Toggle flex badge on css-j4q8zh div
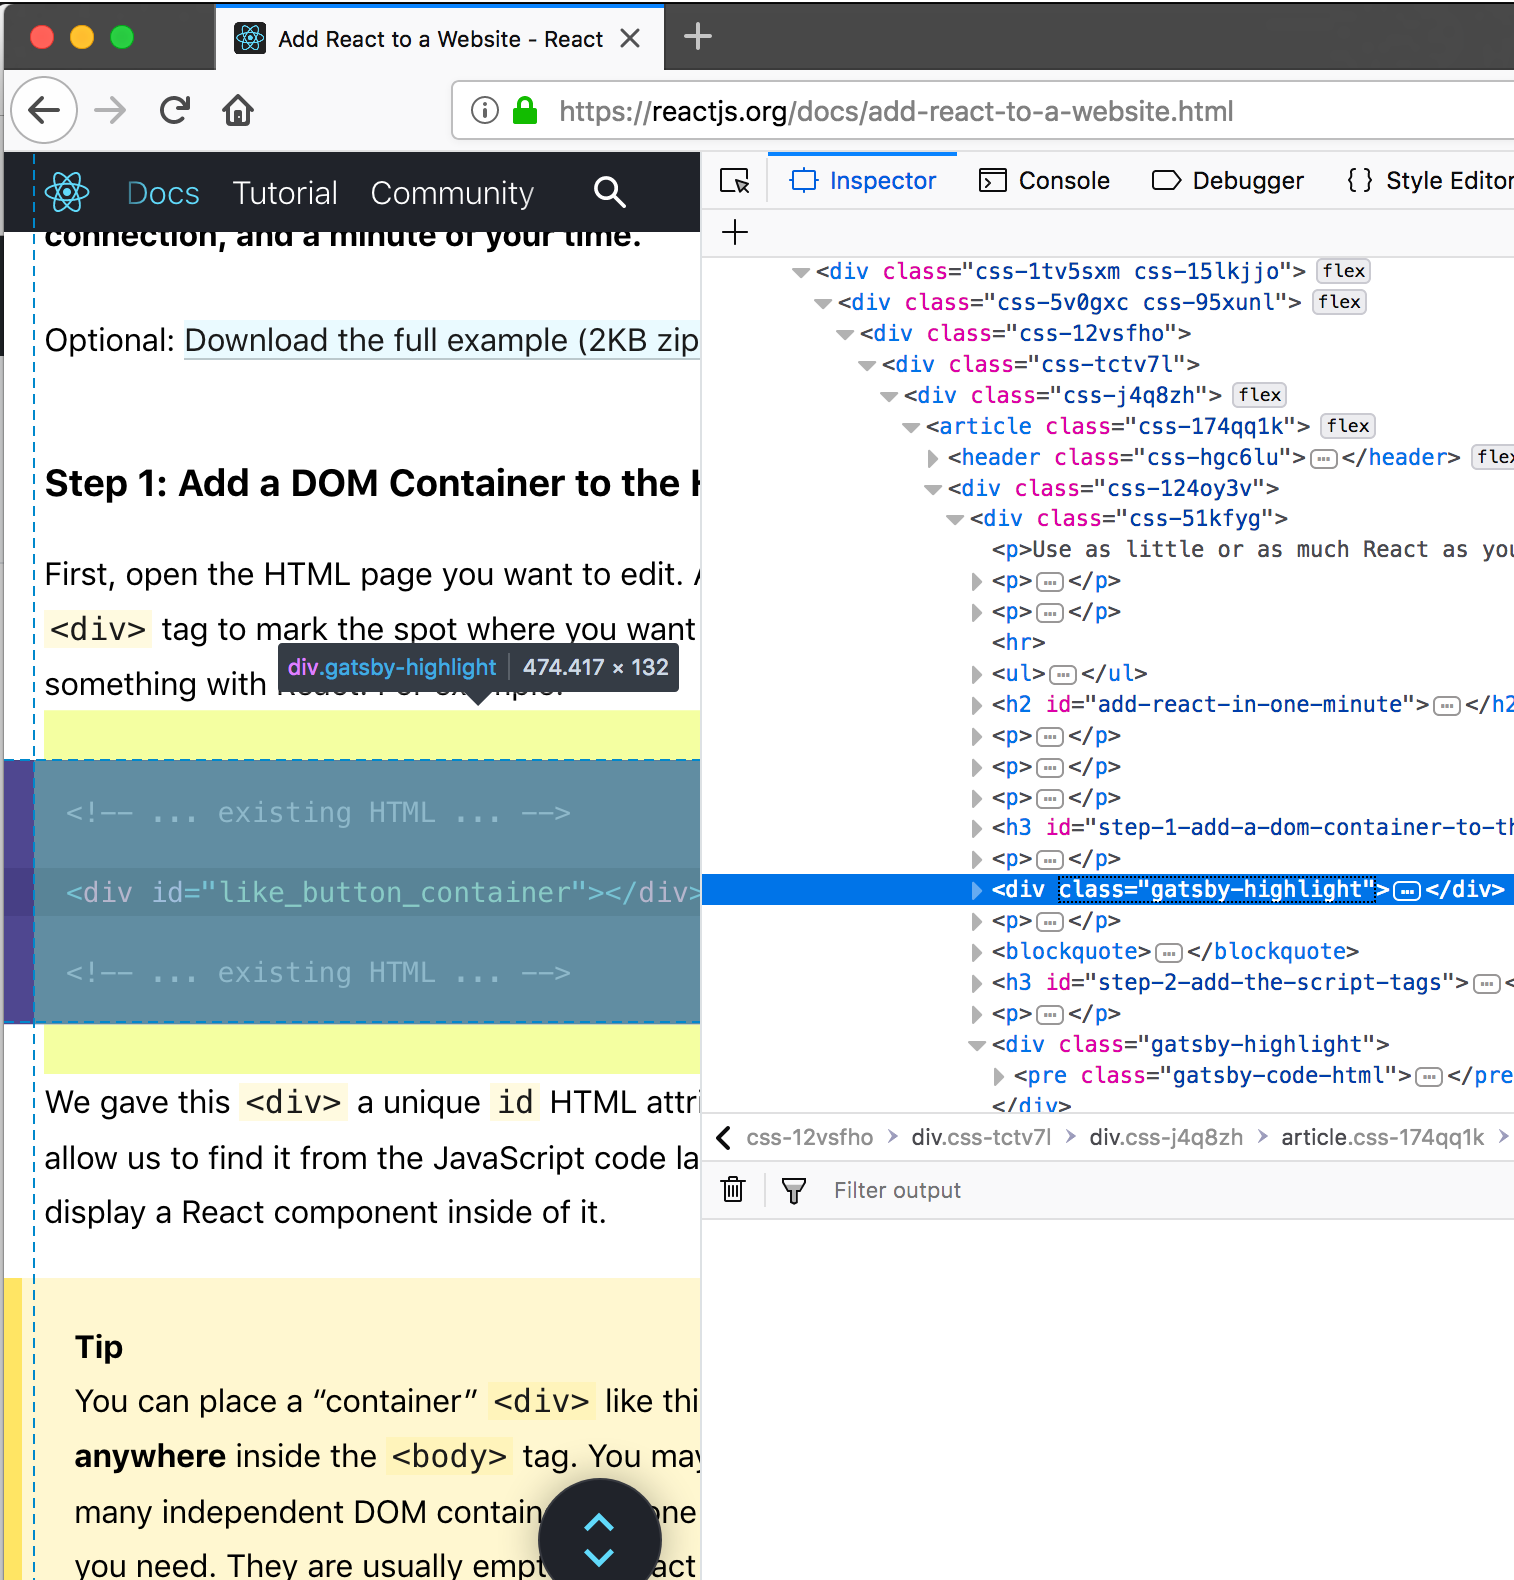Viewport: 1514px width, 1580px height. (x=1259, y=395)
